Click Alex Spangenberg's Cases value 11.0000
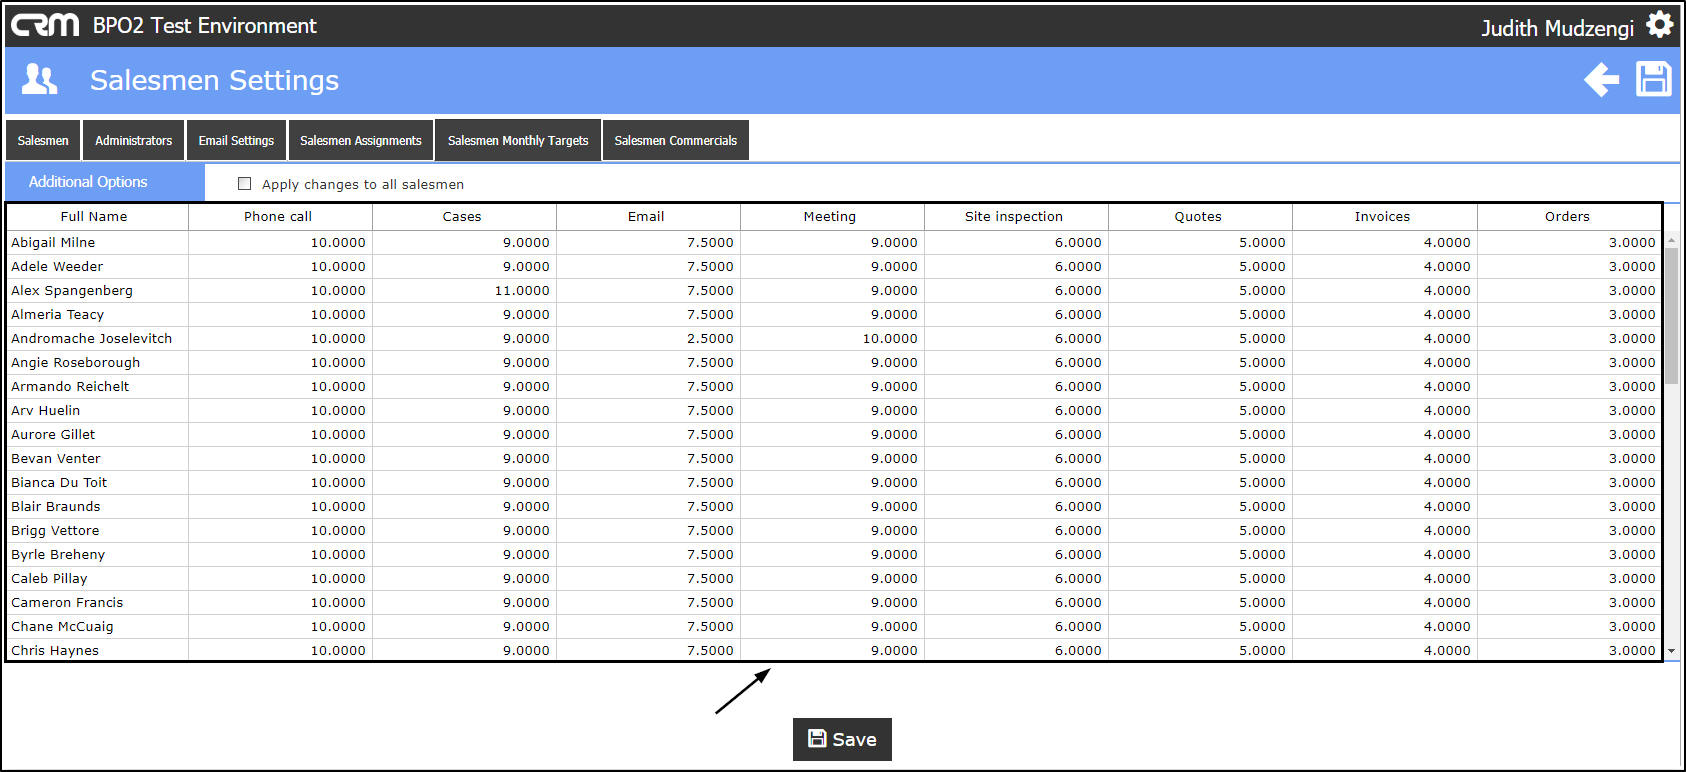Image resolution: width=1686 pixels, height=772 pixels. point(522,291)
